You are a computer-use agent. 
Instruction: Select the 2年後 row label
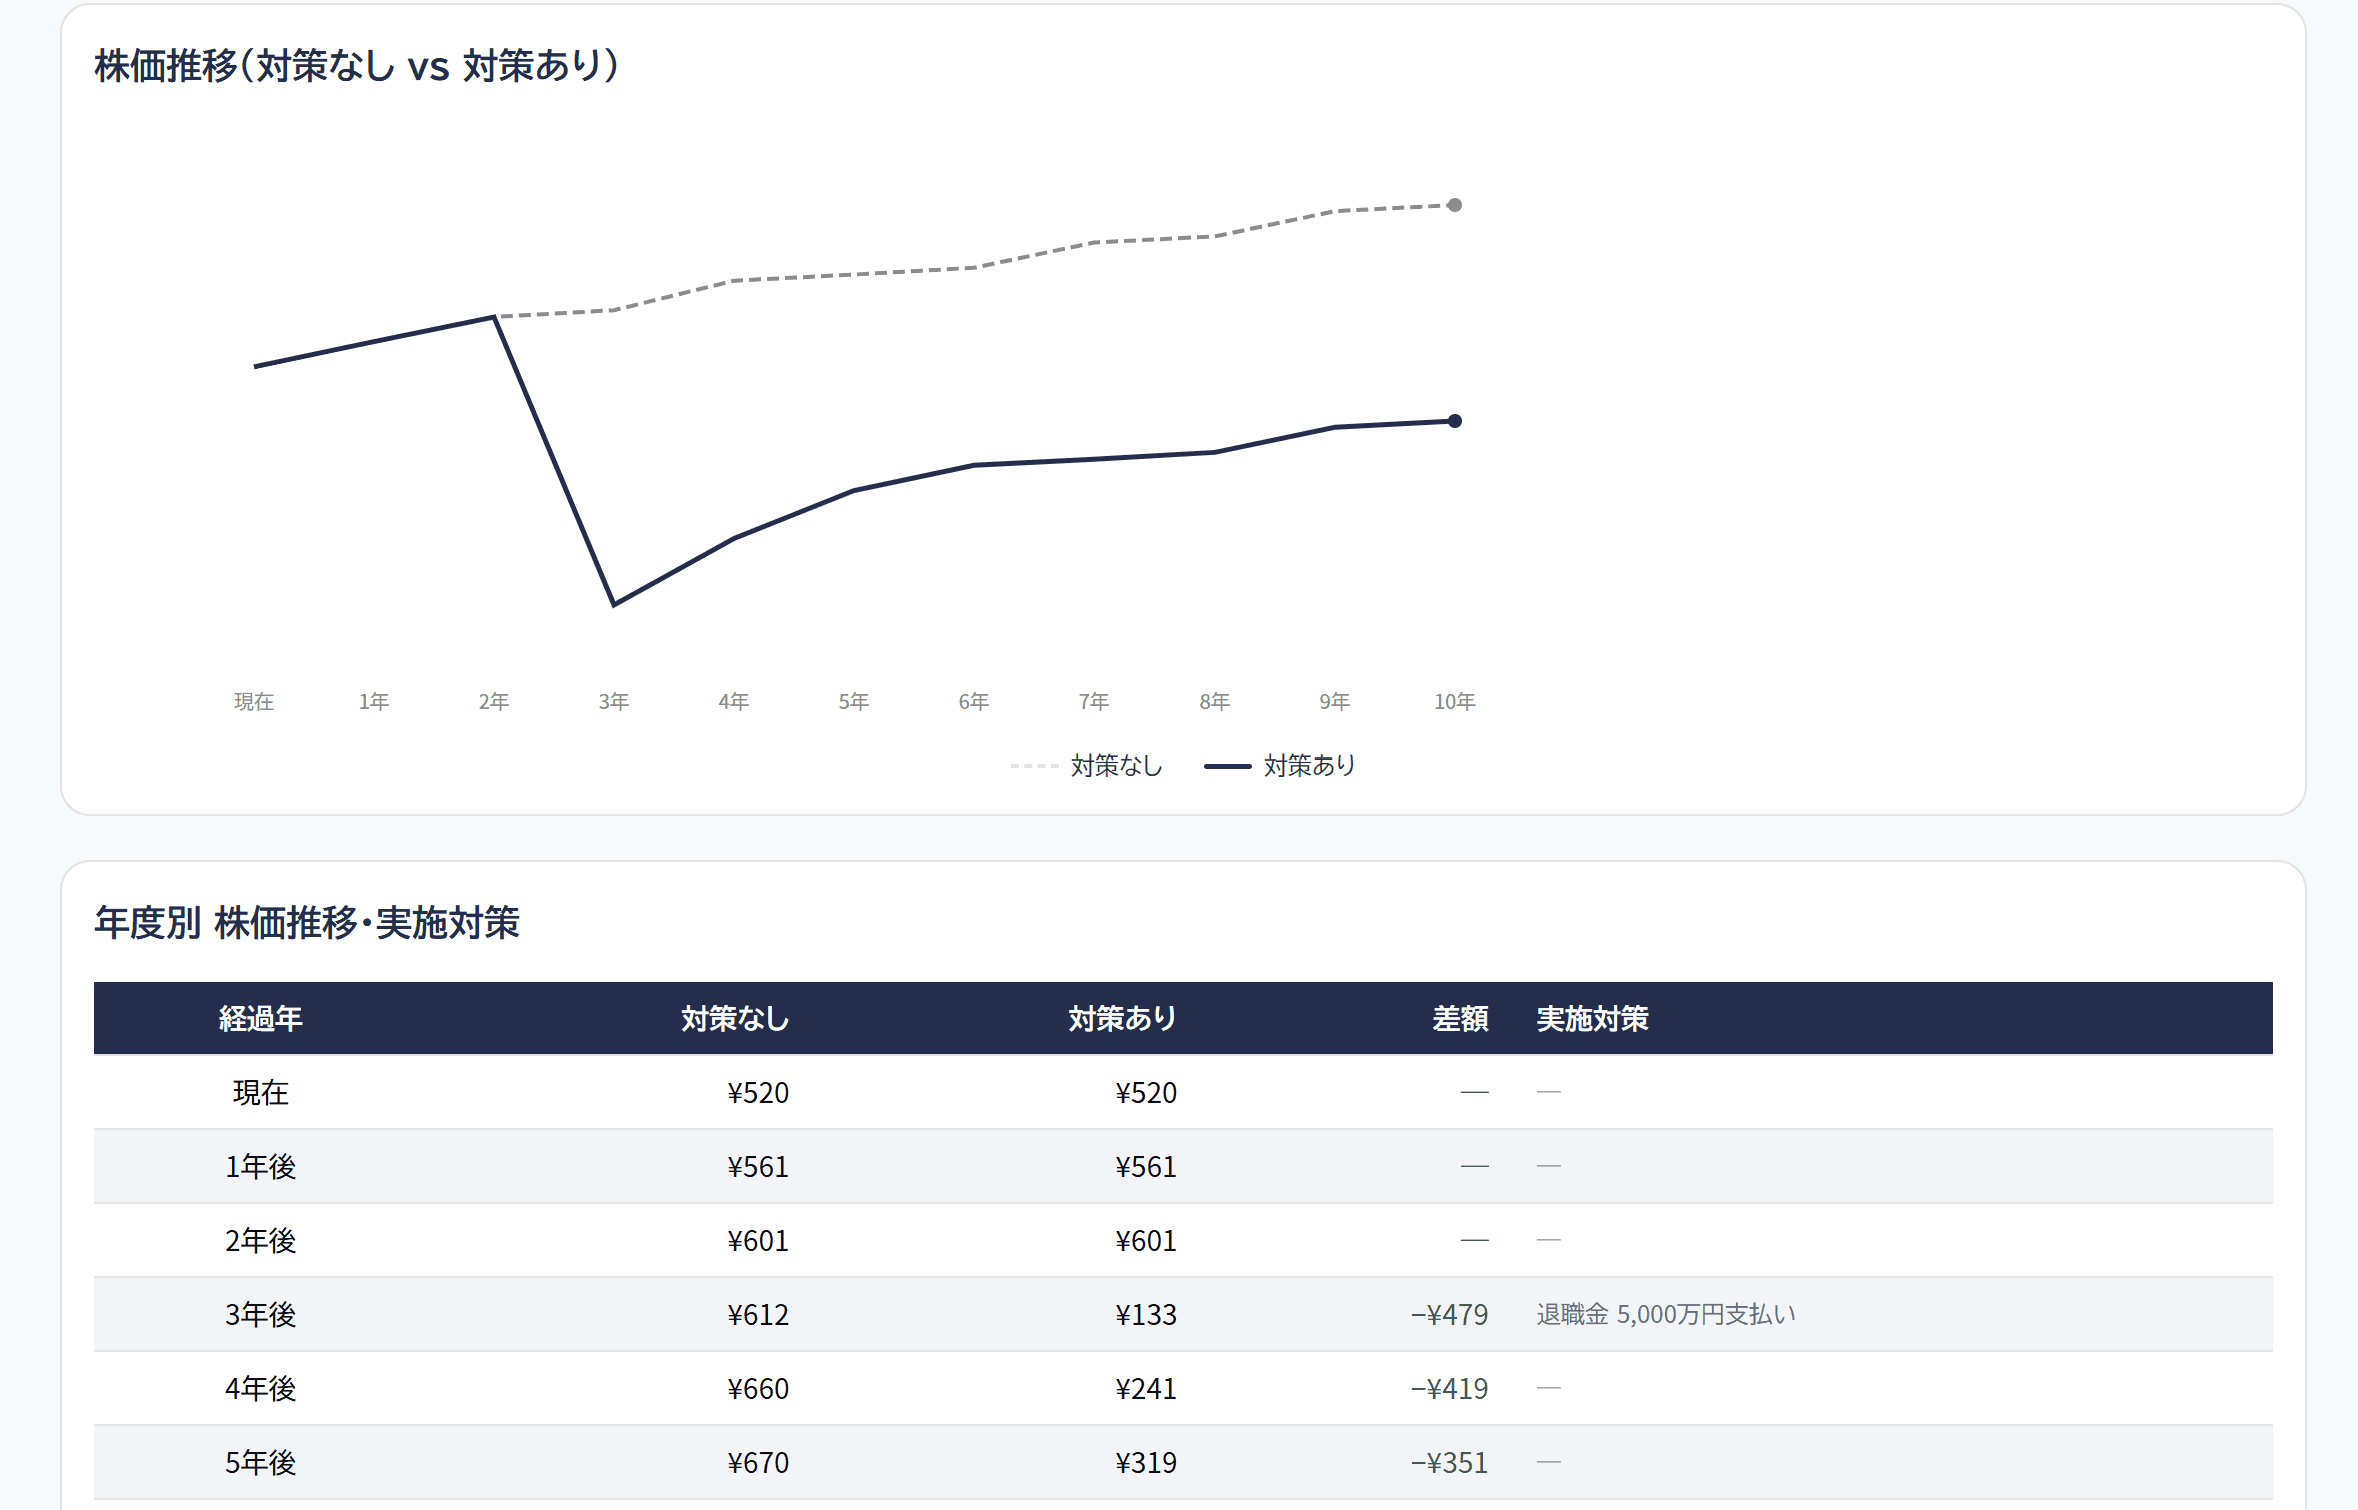(x=261, y=1241)
